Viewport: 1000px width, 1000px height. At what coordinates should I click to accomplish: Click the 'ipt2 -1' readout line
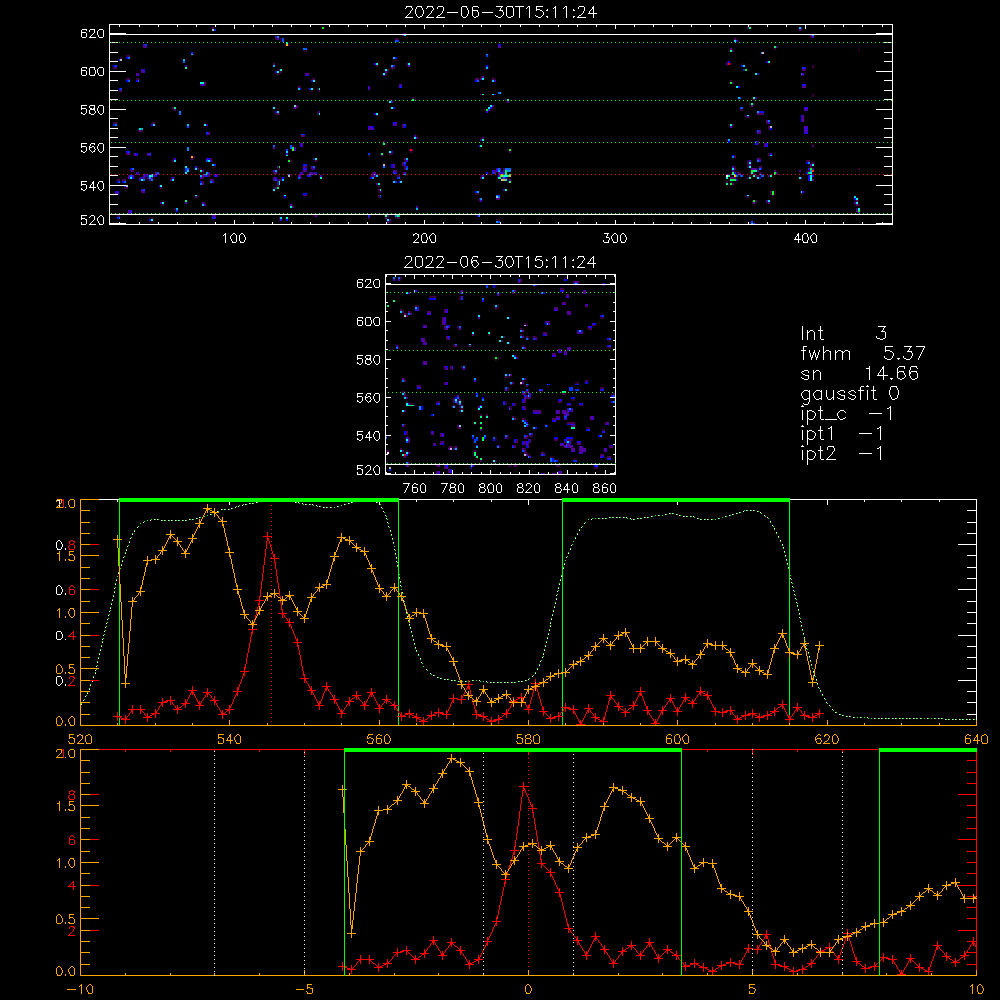tap(842, 453)
